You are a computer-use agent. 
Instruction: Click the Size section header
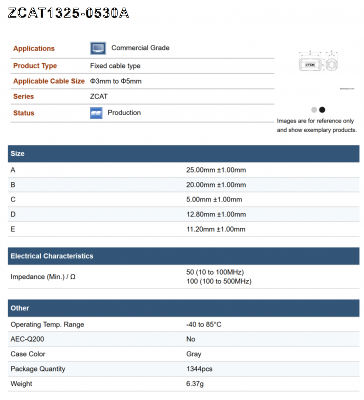[184, 154]
